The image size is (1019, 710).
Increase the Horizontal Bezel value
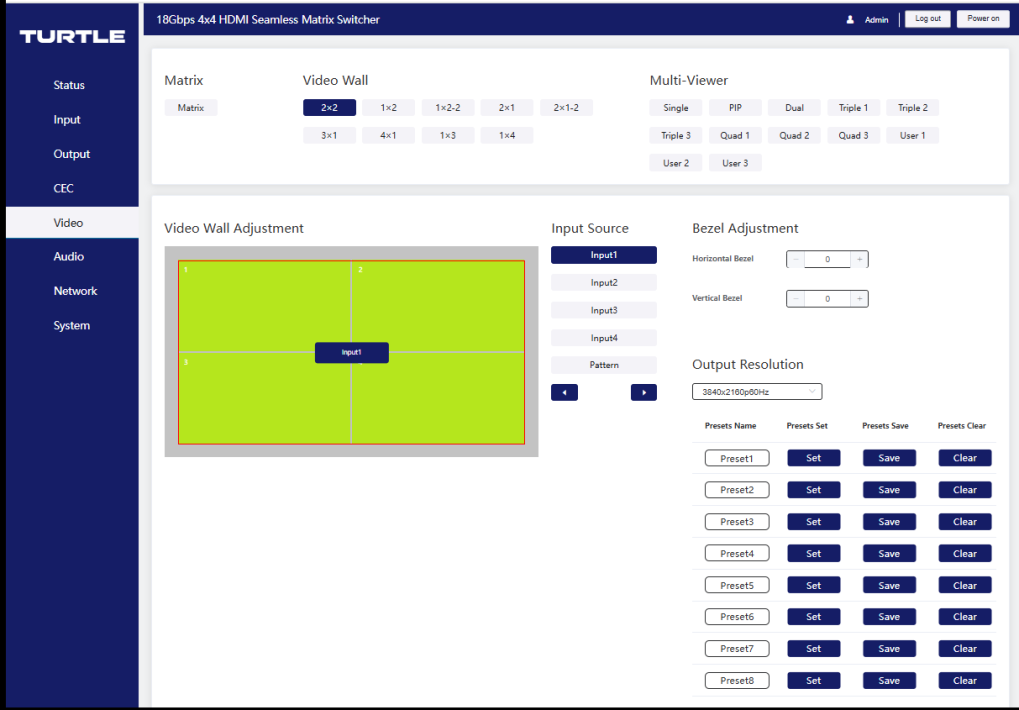(858, 259)
